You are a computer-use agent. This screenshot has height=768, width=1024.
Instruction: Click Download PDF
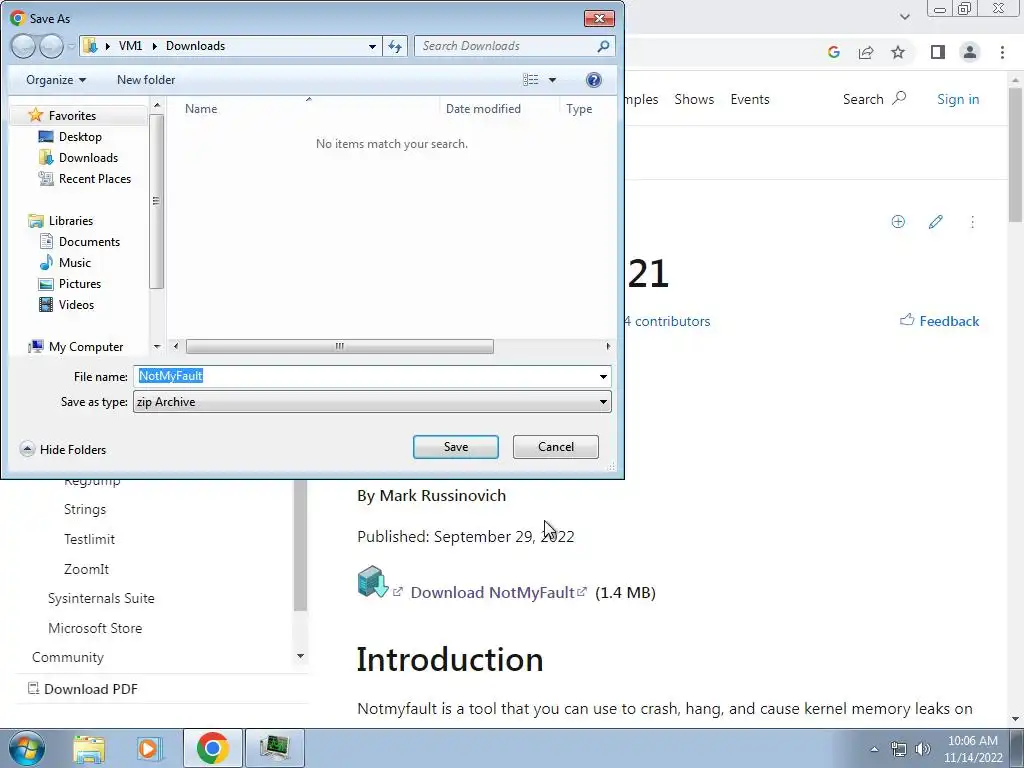pyautogui.click(x=83, y=689)
